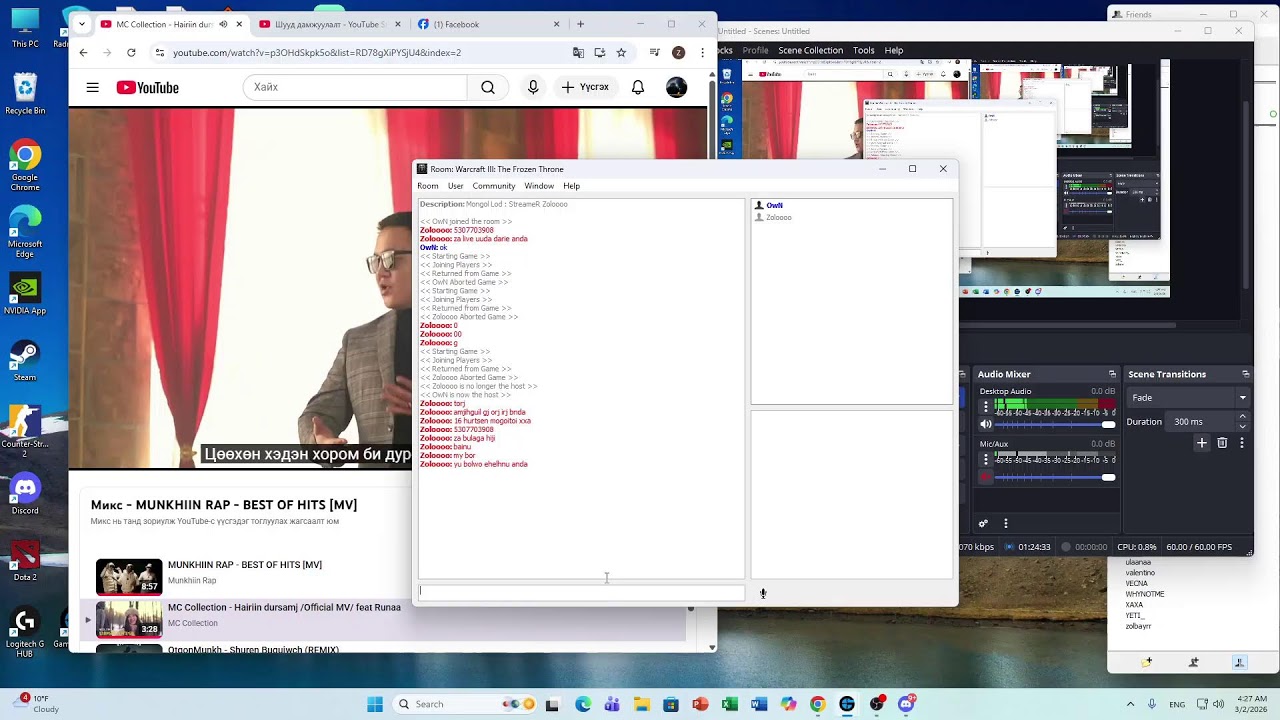Open the OBS Tools menu

[x=864, y=50]
